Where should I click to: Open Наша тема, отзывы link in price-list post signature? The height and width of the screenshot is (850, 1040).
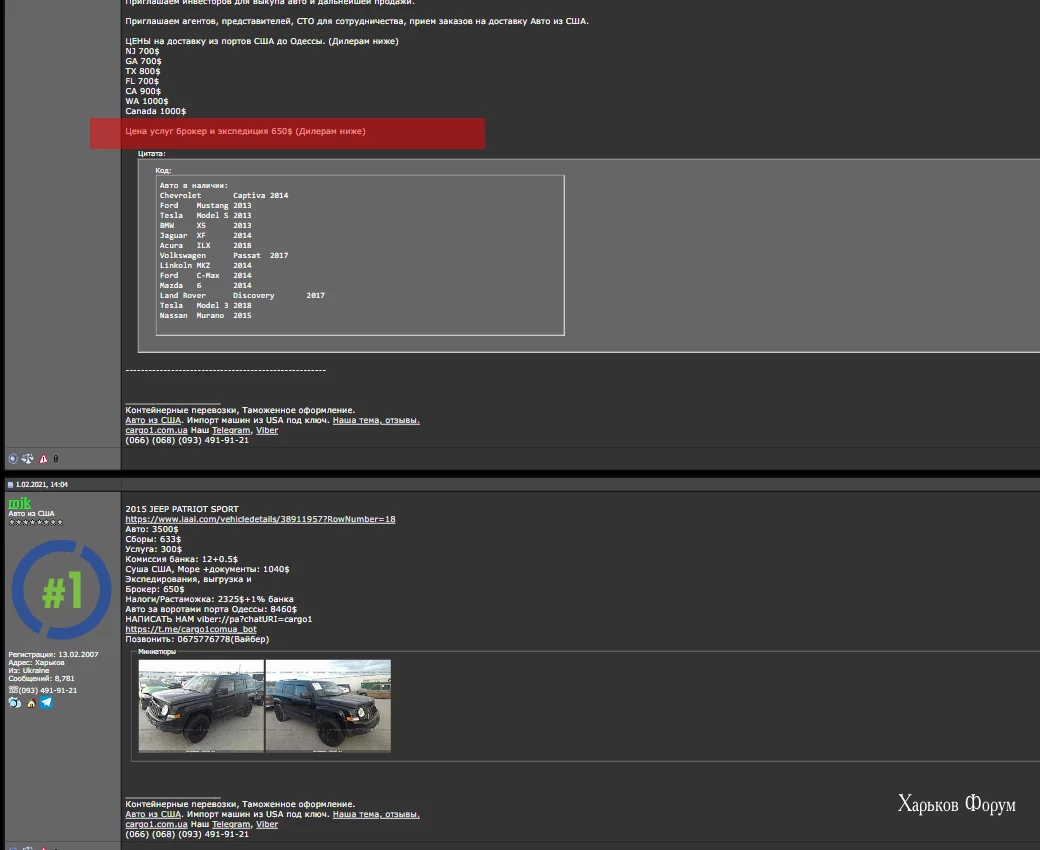[376, 420]
